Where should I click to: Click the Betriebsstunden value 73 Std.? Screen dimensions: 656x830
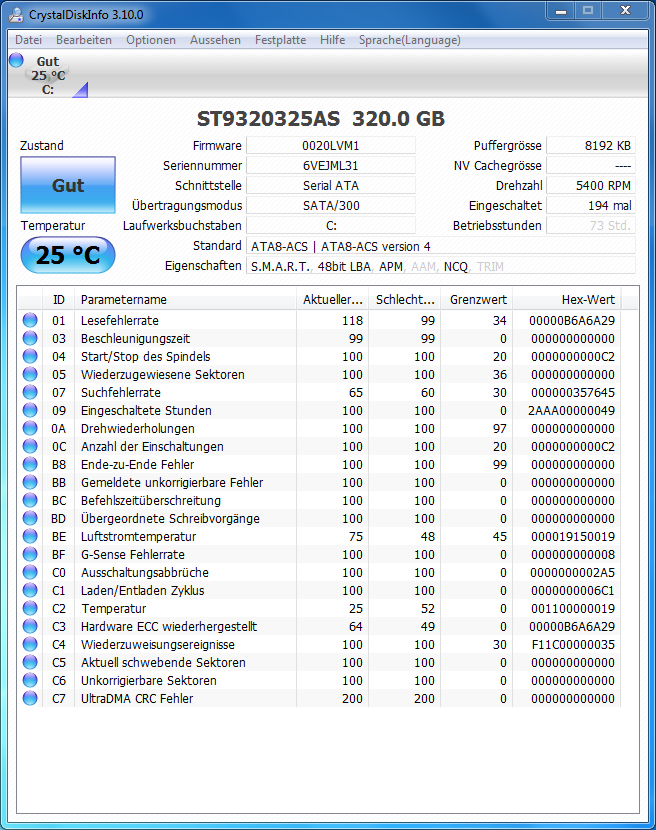click(x=590, y=225)
